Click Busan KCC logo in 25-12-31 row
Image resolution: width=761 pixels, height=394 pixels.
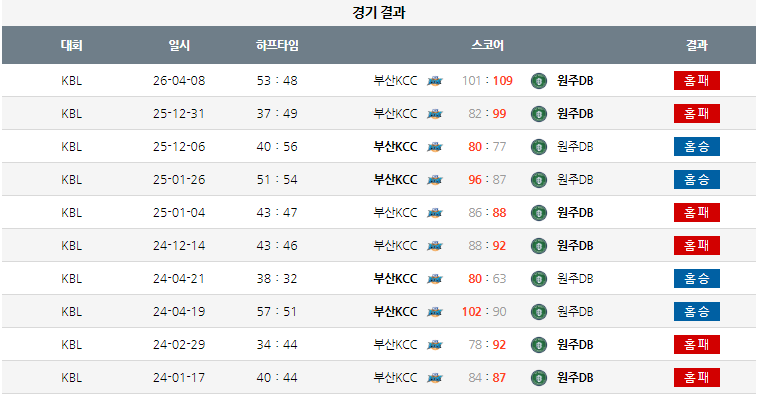[x=434, y=114]
